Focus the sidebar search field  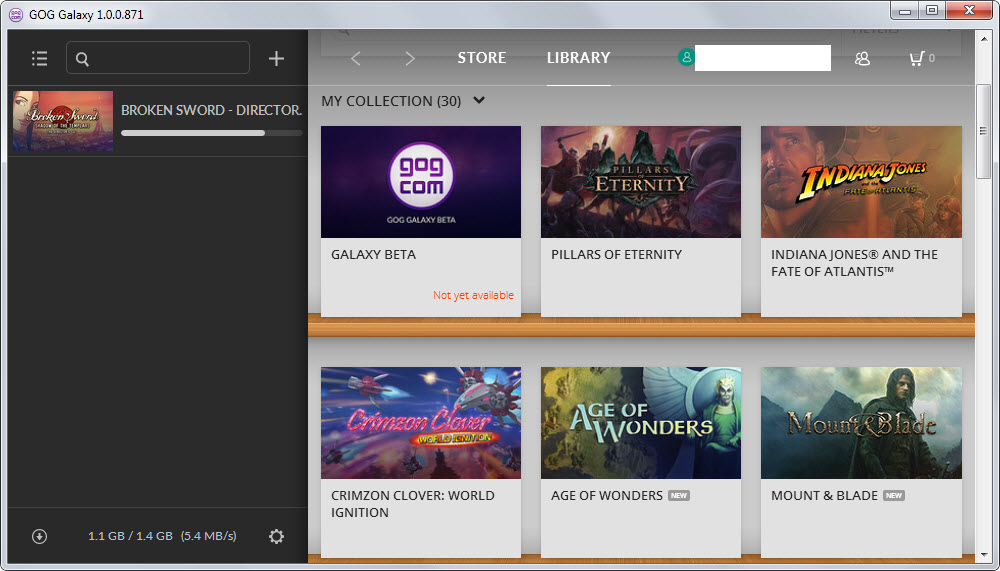tap(158, 57)
